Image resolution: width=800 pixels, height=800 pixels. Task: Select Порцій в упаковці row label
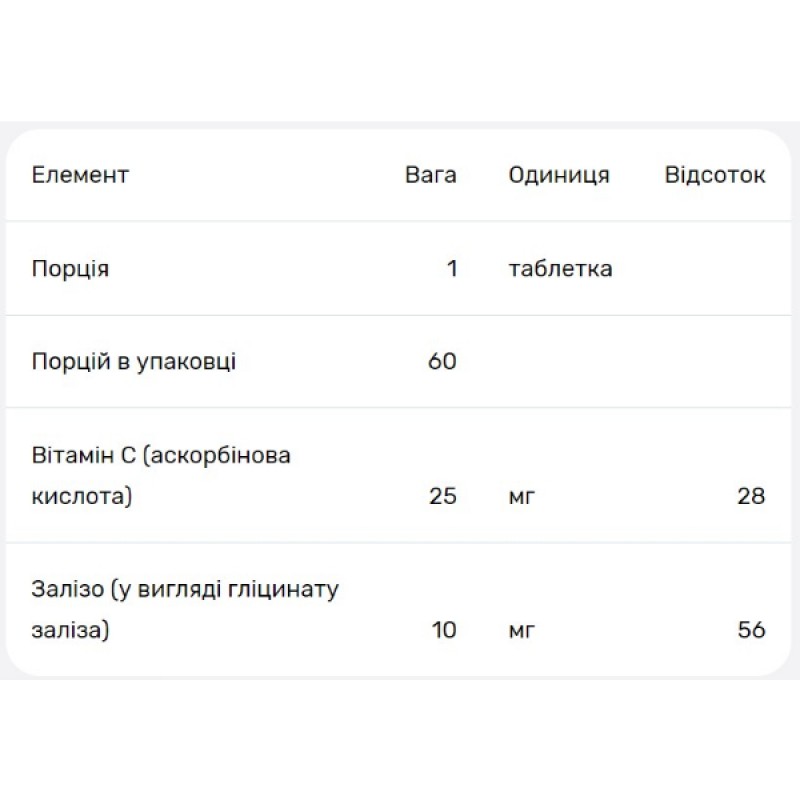pyautogui.click(x=134, y=361)
